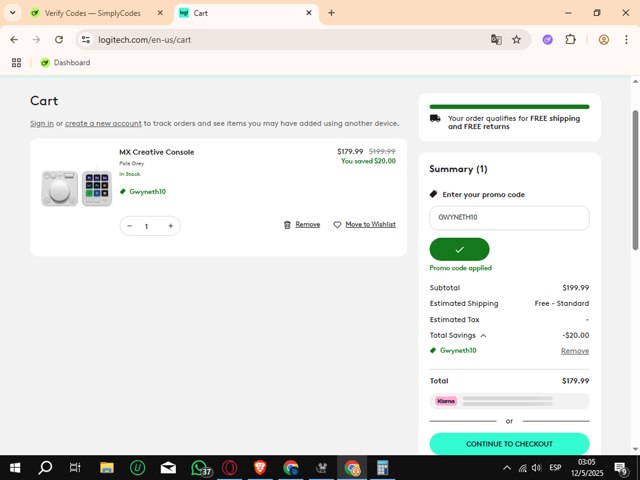Reload the Logitech cart page
Image resolution: width=640 pixels, height=480 pixels.
click(x=59, y=40)
